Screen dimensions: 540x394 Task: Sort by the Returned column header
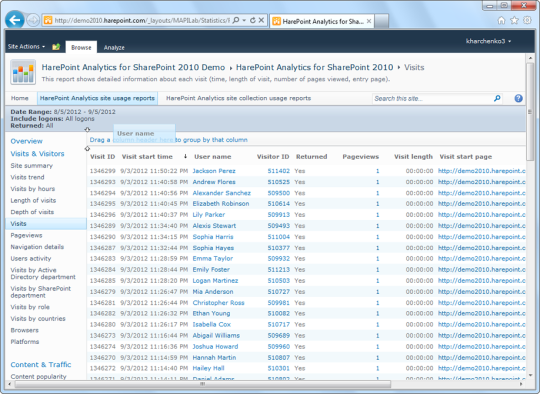(x=311, y=157)
